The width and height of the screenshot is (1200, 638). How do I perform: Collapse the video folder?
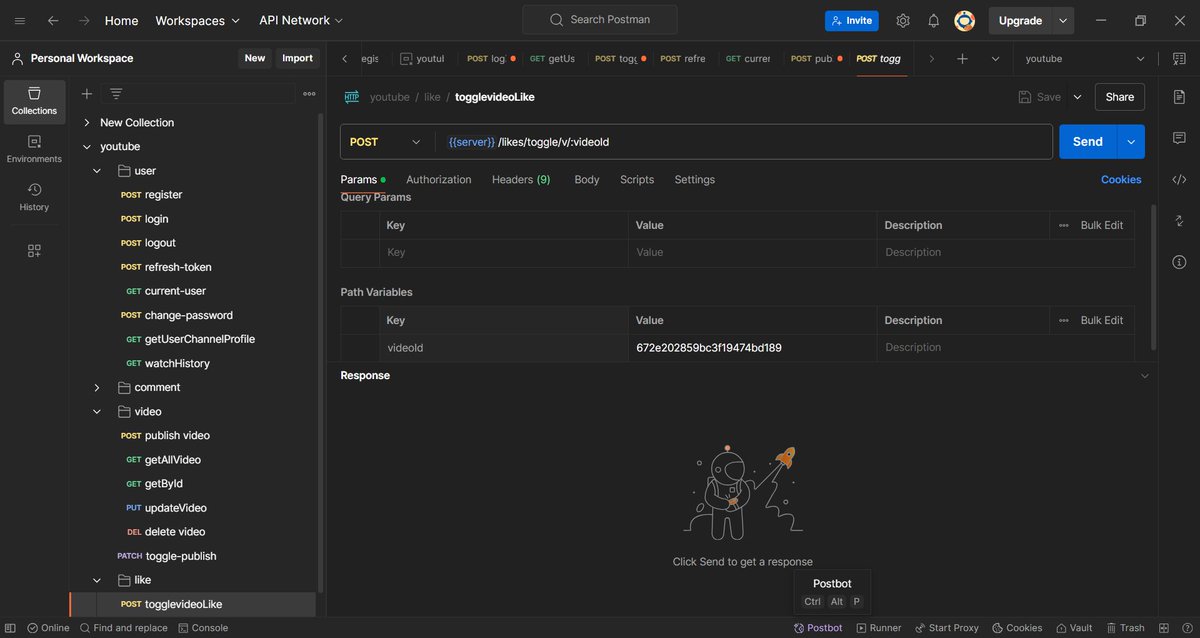tap(97, 411)
